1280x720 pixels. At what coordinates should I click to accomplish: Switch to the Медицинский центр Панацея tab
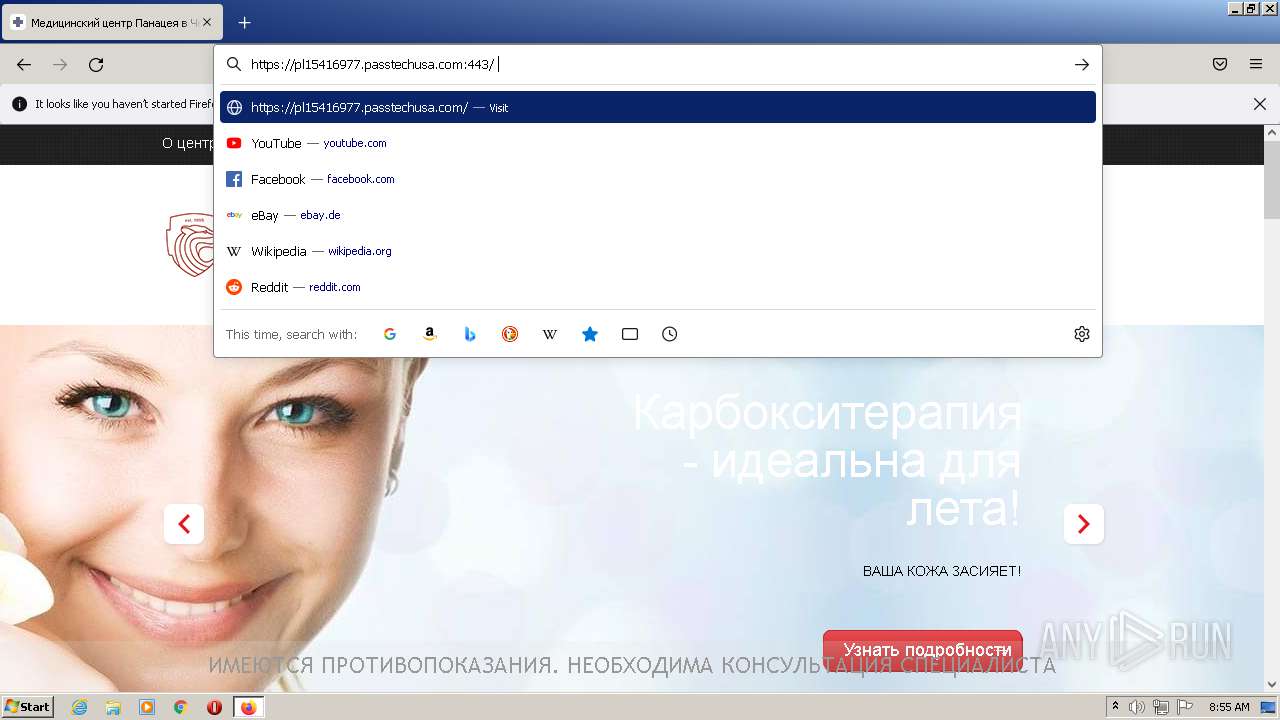(111, 22)
